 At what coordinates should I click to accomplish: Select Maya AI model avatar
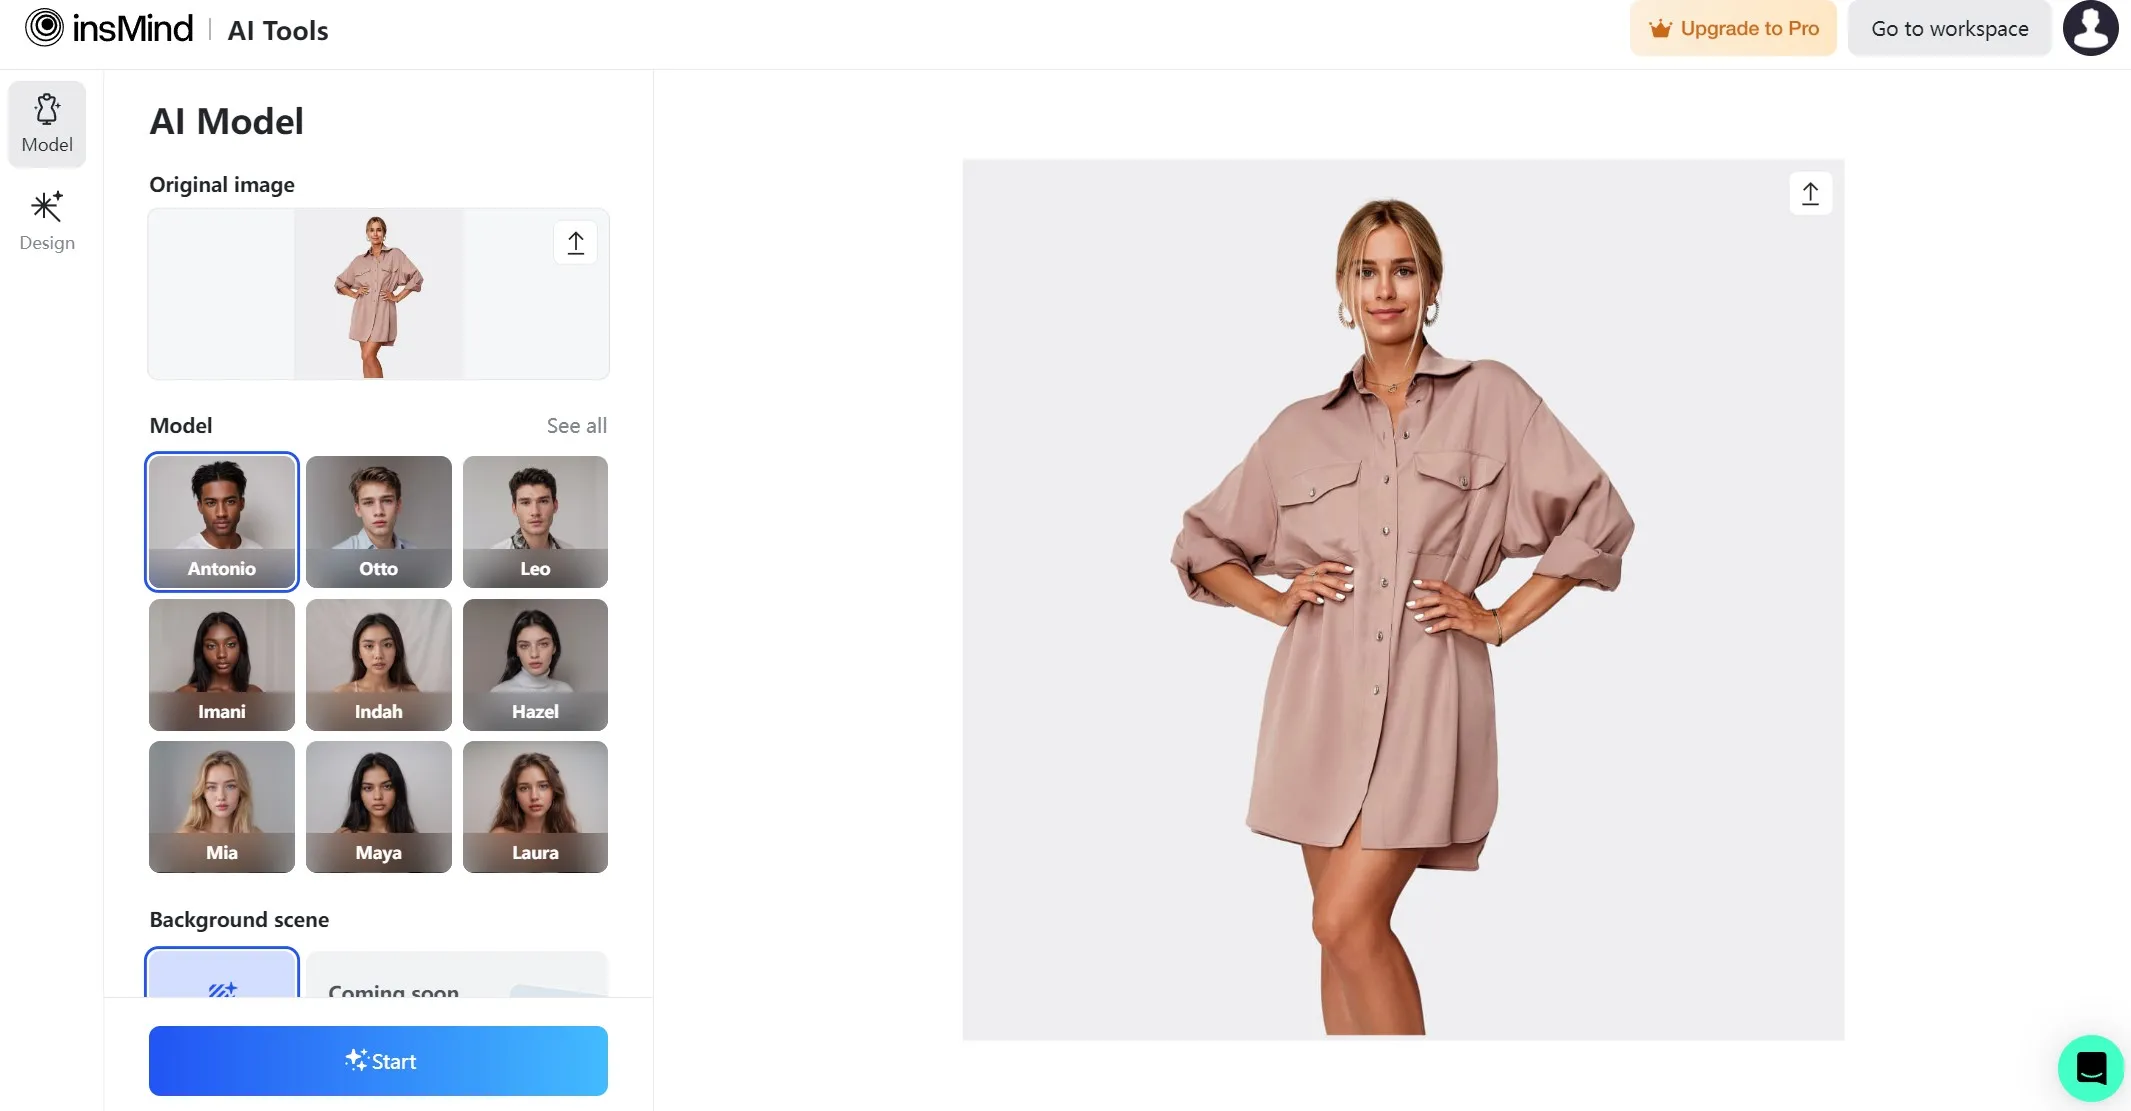pos(378,805)
